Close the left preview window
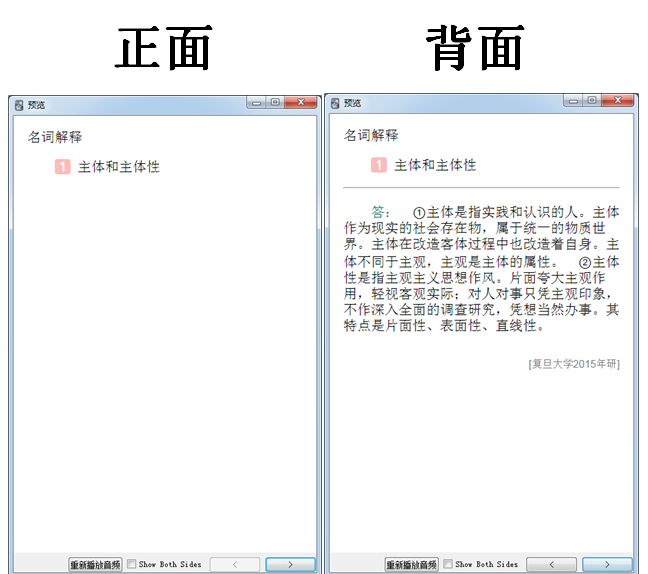The image size is (648, 574). (301, 102)
